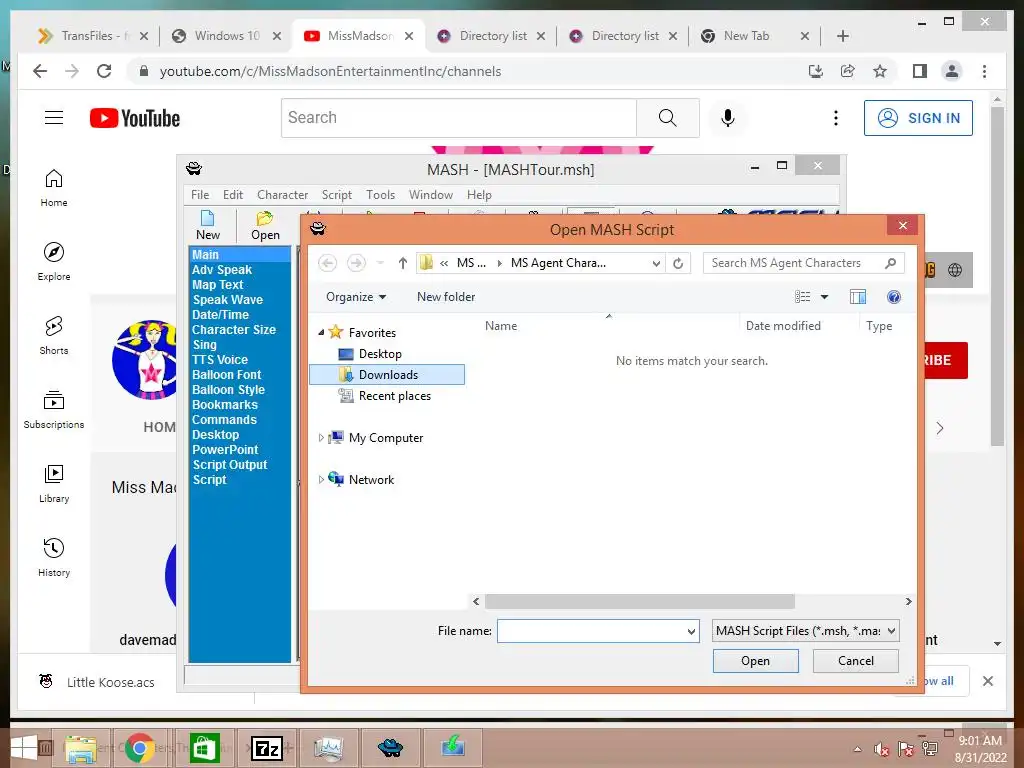
Task: Open Explore in YouTube sidebar
Action: (54, 262)
